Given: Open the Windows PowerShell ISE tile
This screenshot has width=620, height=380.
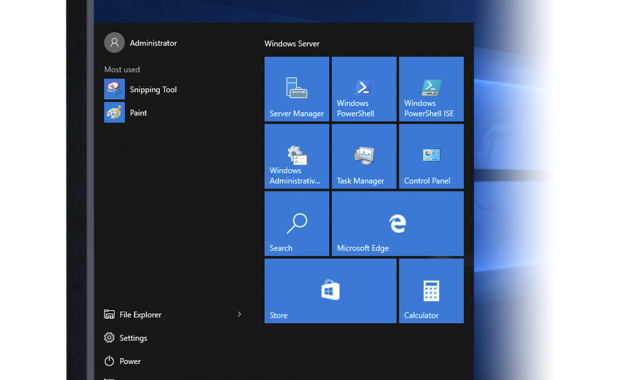Looking at the screenshot, I should (431, 89).
